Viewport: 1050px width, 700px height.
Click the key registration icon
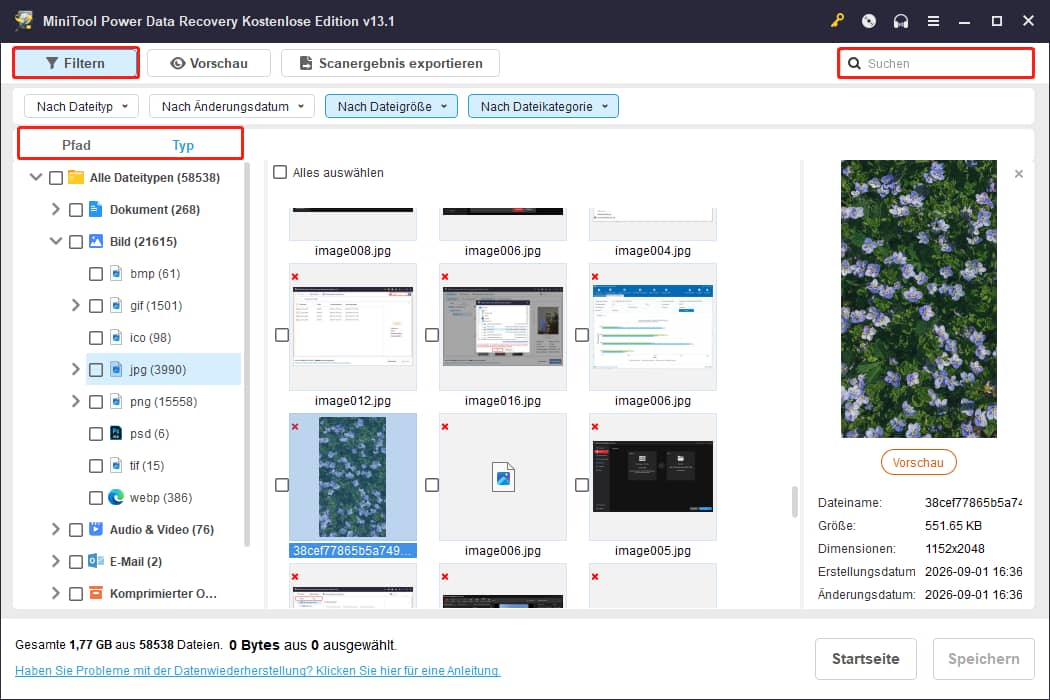pyautogui.click(x=837, y=21)
